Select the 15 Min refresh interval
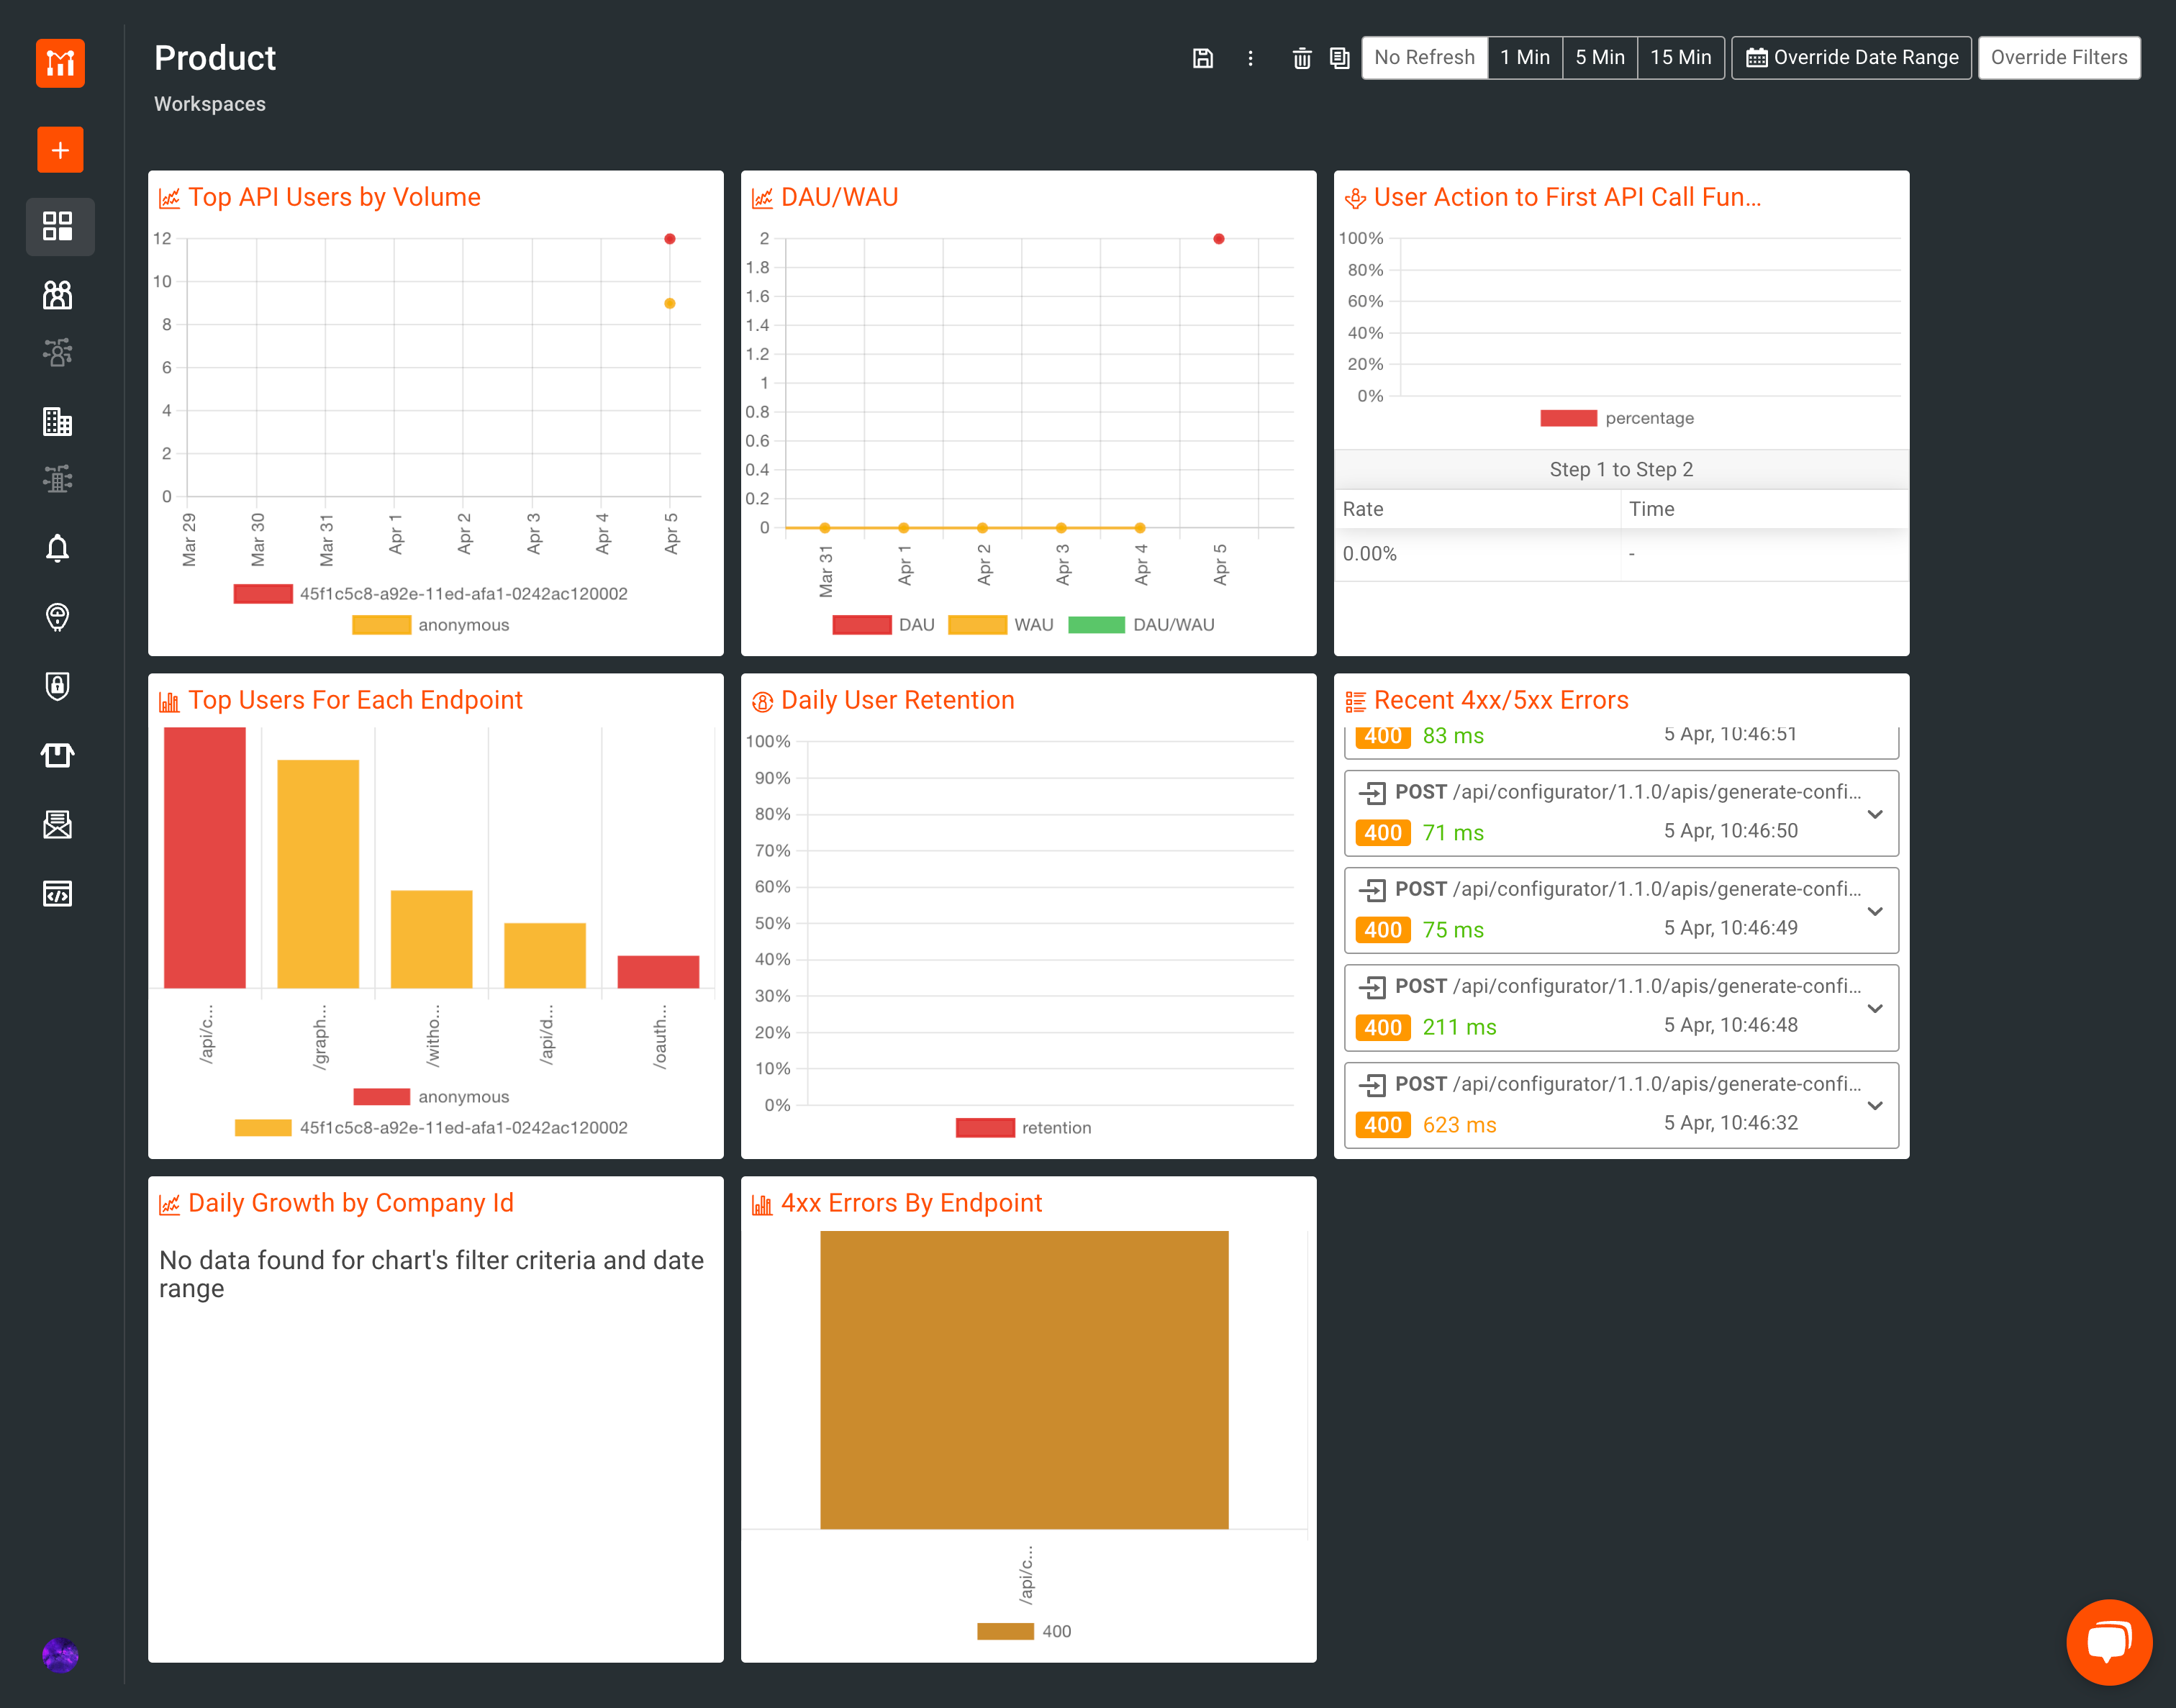 click(1680, 58)
